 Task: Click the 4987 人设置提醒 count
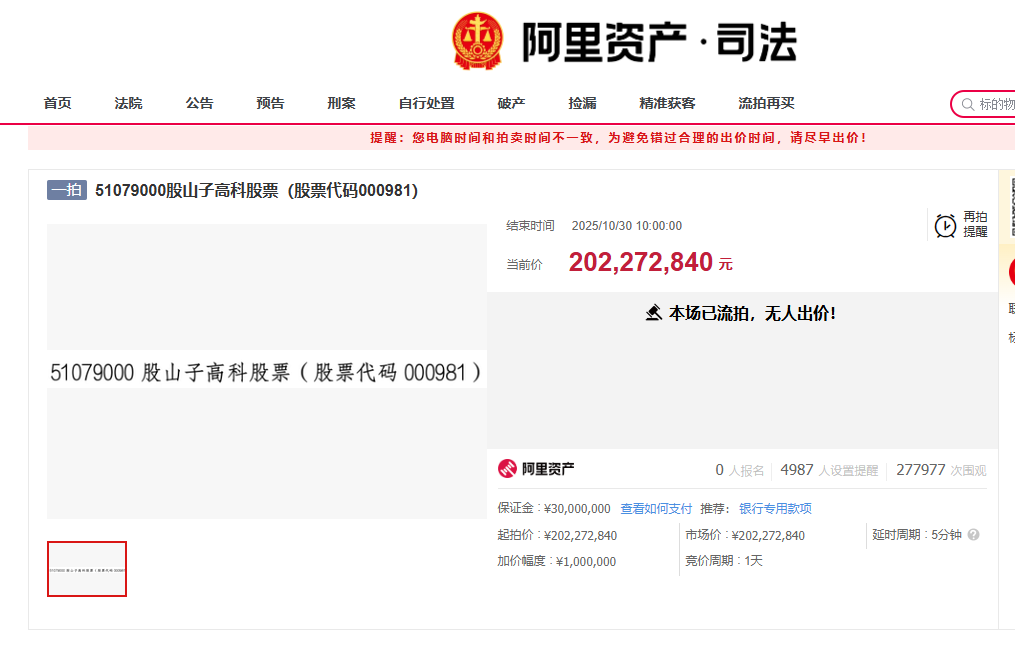click(829, 470)
